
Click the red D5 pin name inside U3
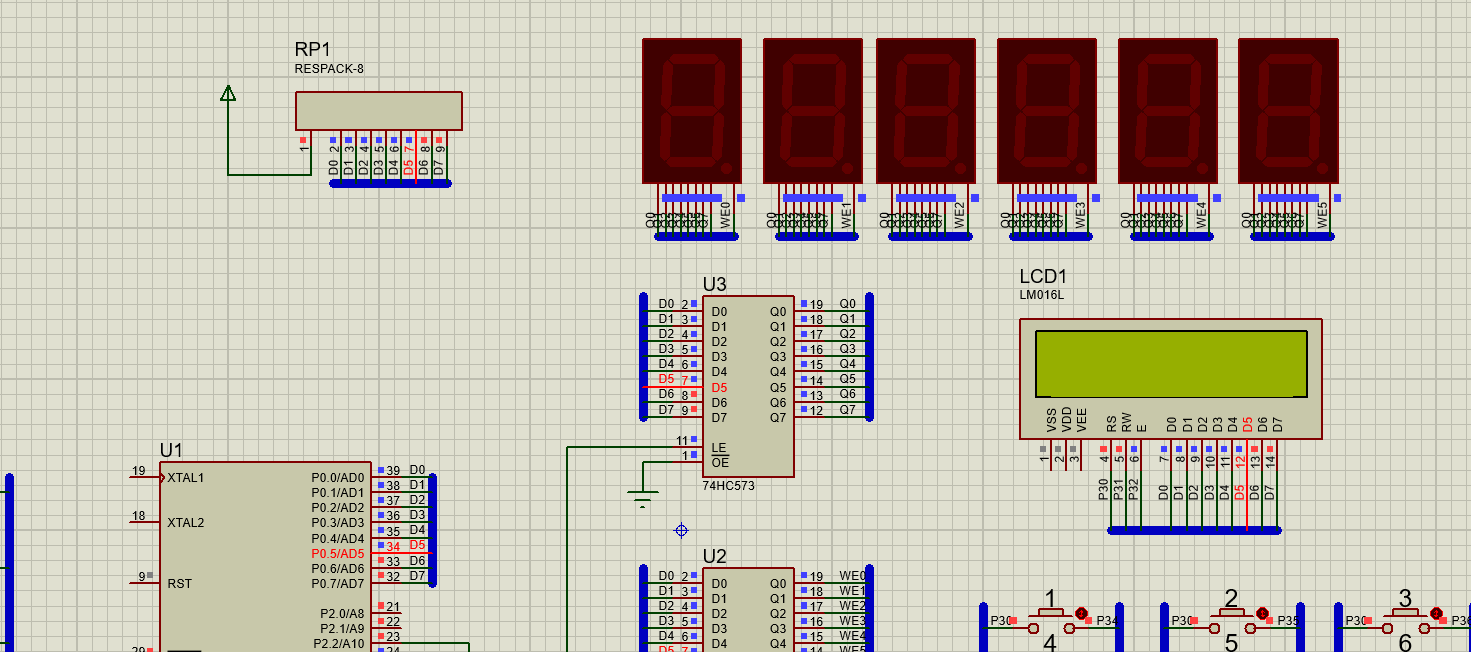tap(719, 387)
